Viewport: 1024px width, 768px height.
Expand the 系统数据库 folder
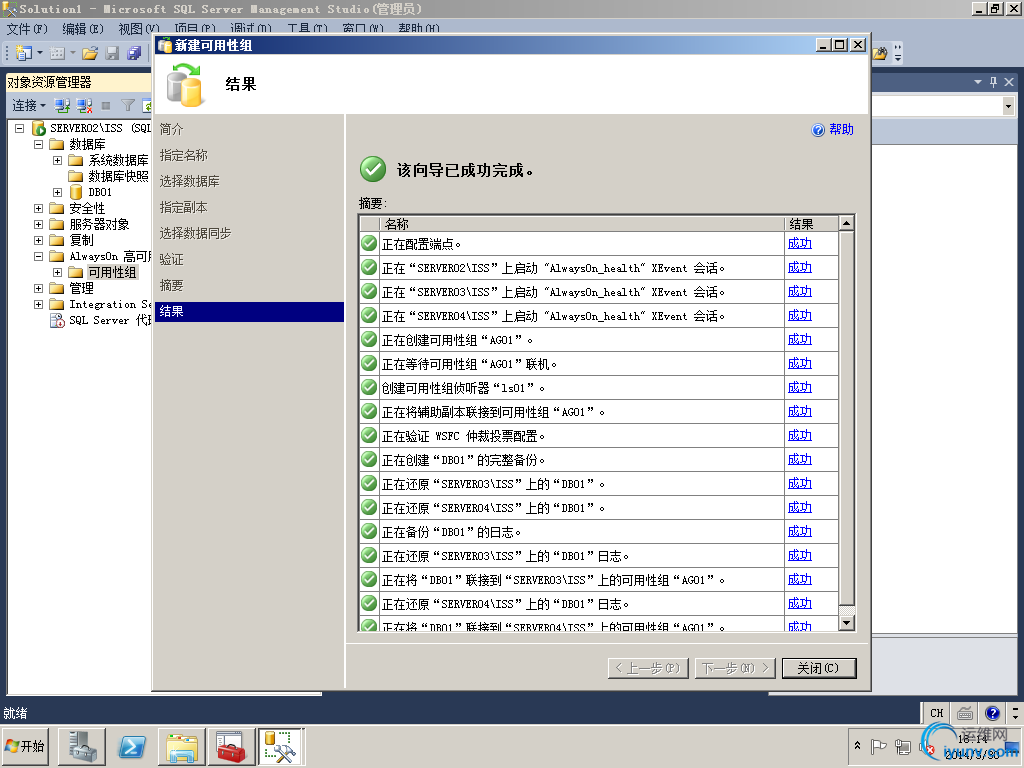pyautogui.click(x=57, y=160)
